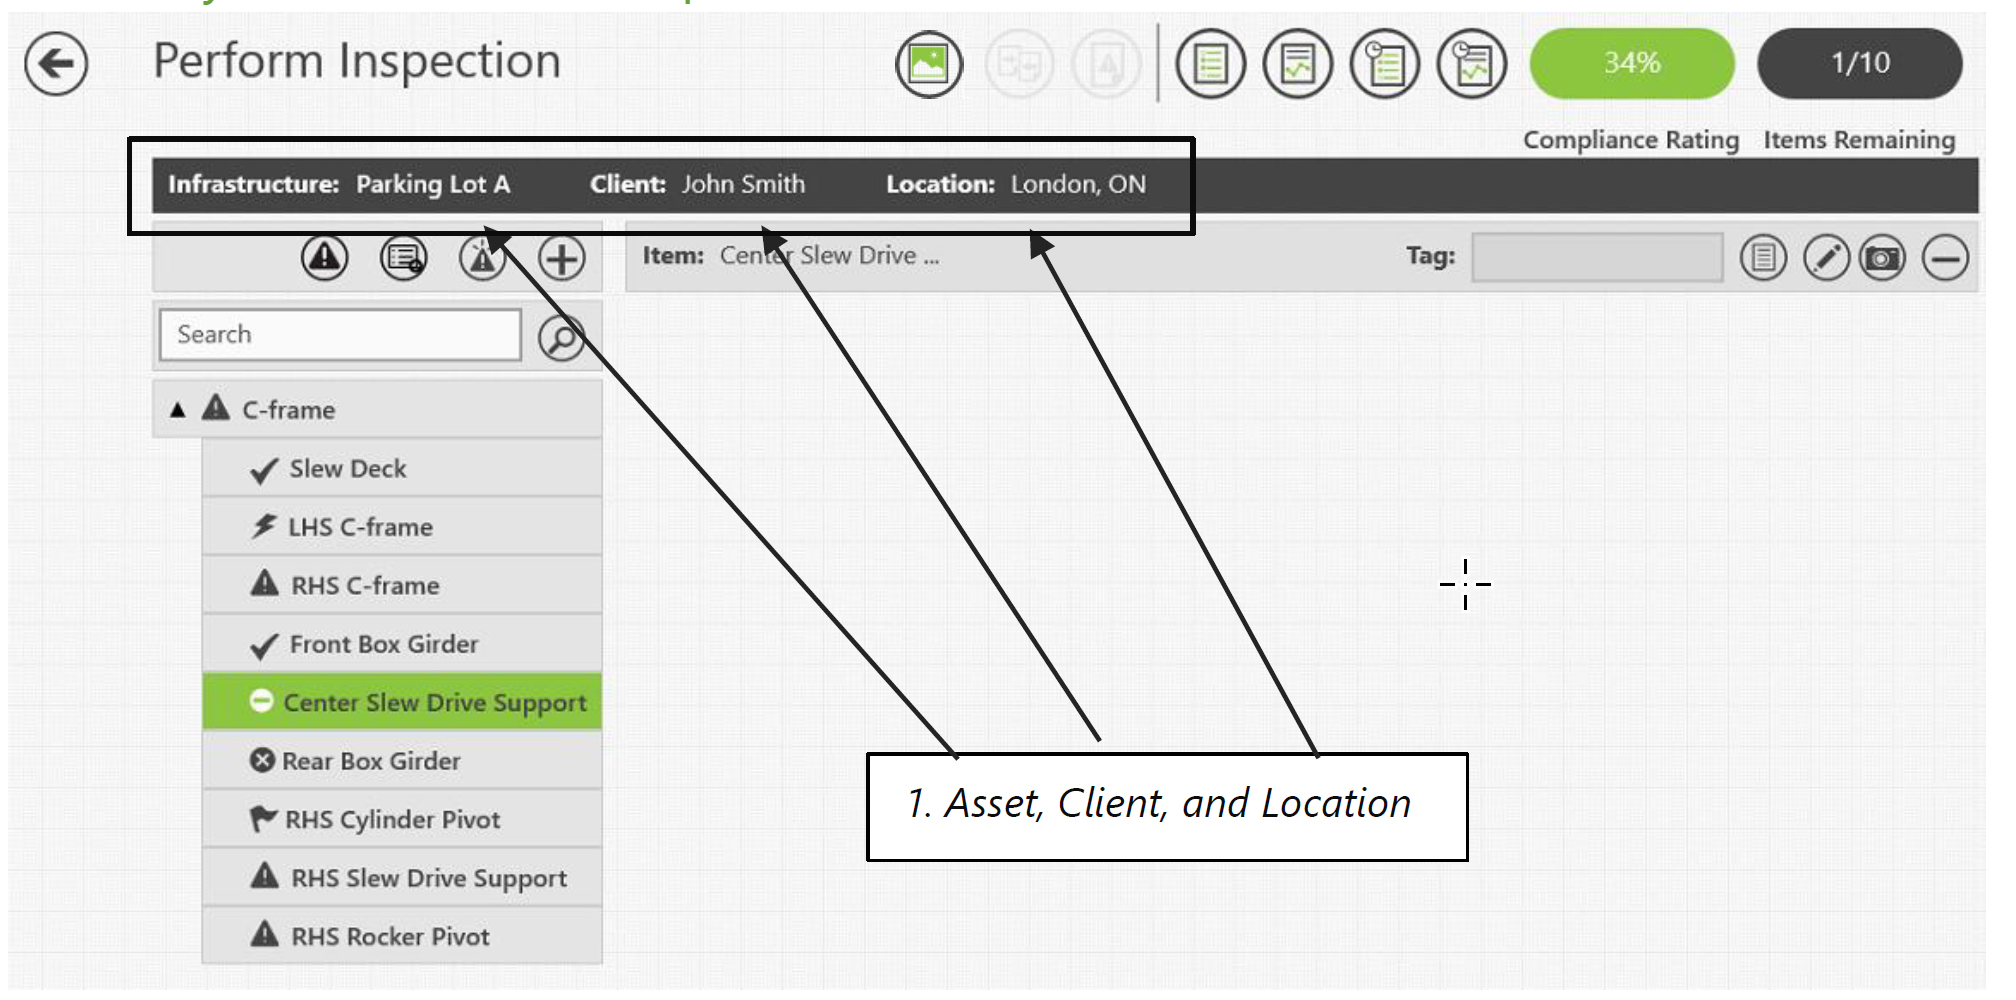This screenshot has height=1000, width=2016.
Task: Click the minus remove icon beside camera
Action: coord(1945,259)
